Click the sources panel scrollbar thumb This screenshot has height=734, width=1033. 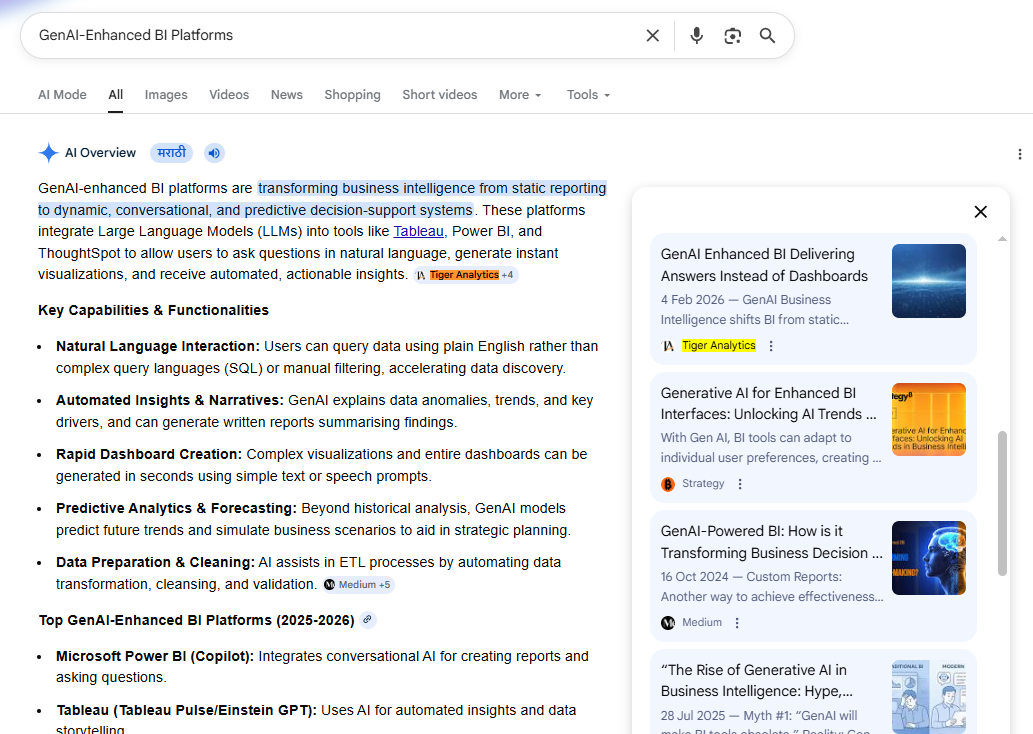1002,503
